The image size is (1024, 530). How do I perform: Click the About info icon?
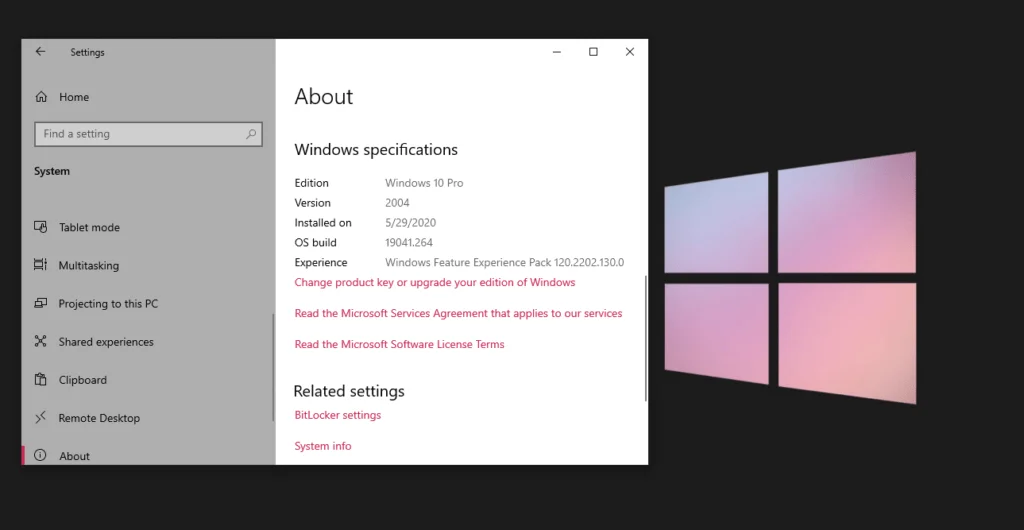40,456
